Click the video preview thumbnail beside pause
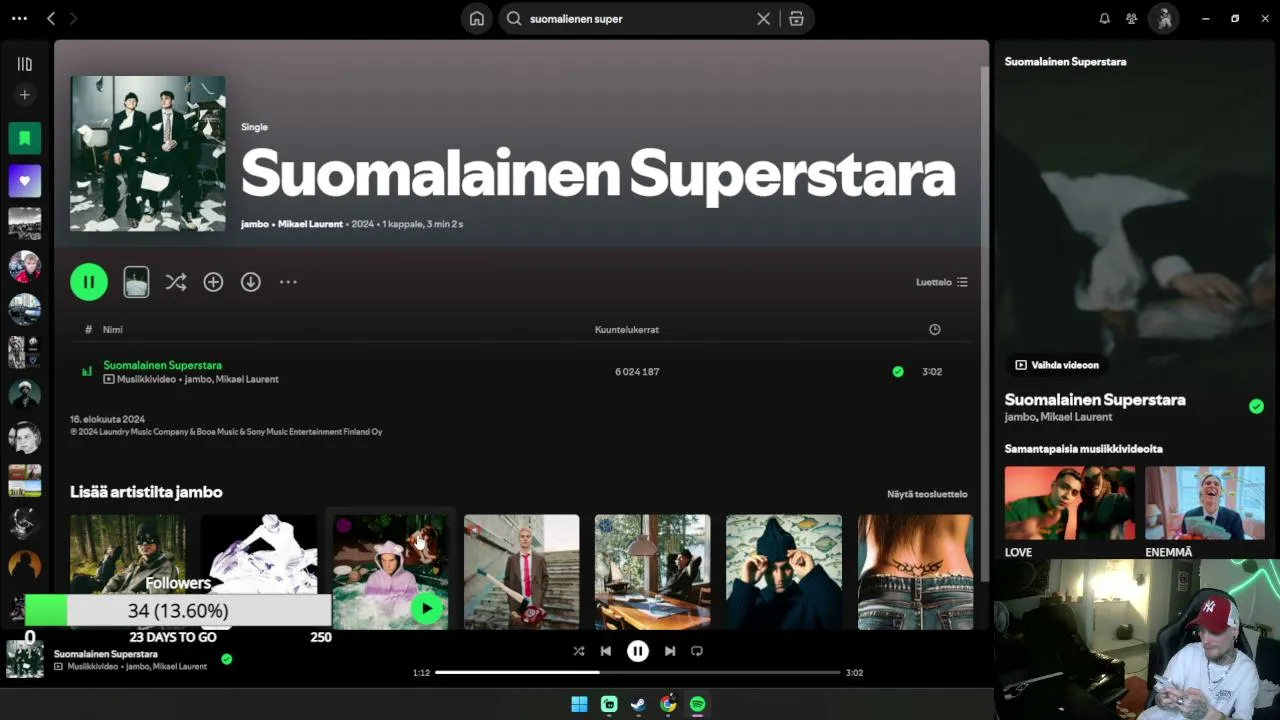 click(x=136, y=282)
